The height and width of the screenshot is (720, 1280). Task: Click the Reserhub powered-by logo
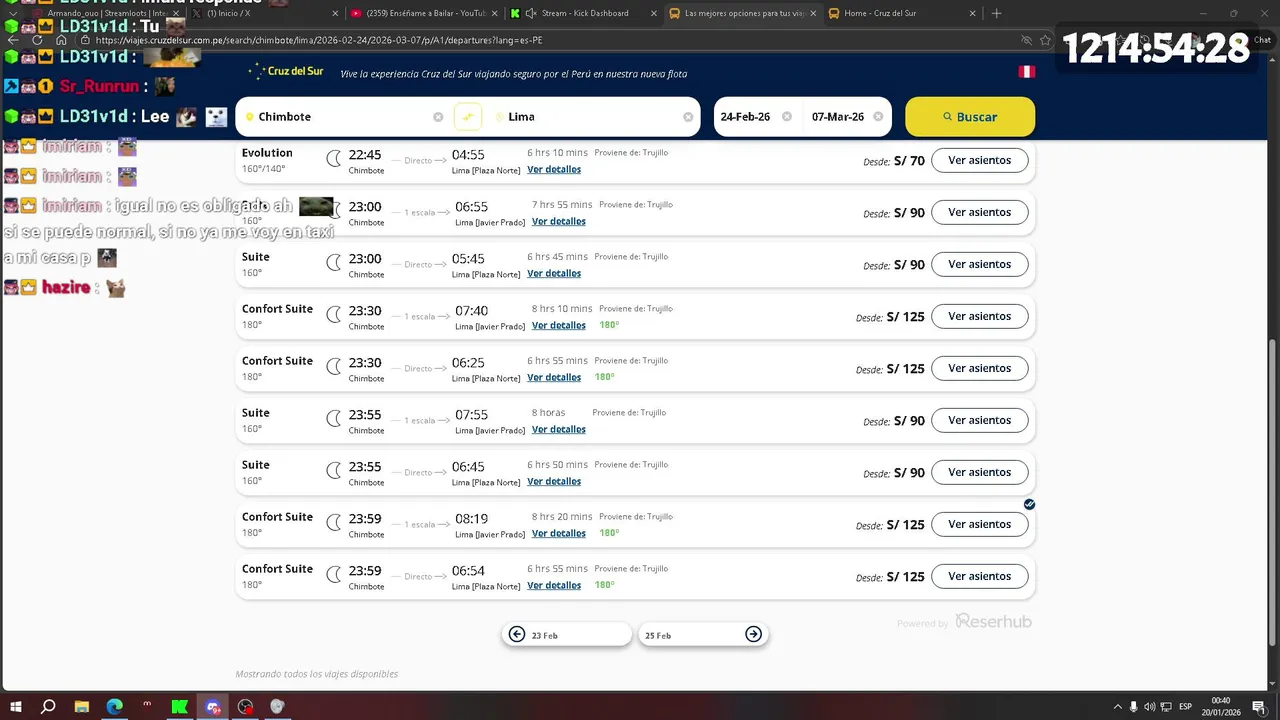(x=993, y=622)
